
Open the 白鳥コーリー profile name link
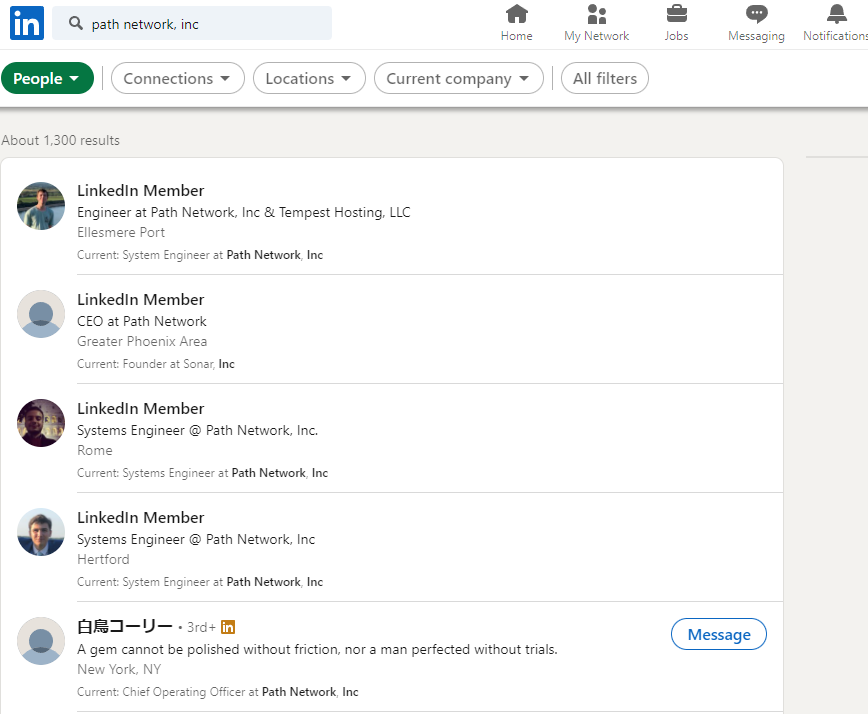tap(125, 627)
